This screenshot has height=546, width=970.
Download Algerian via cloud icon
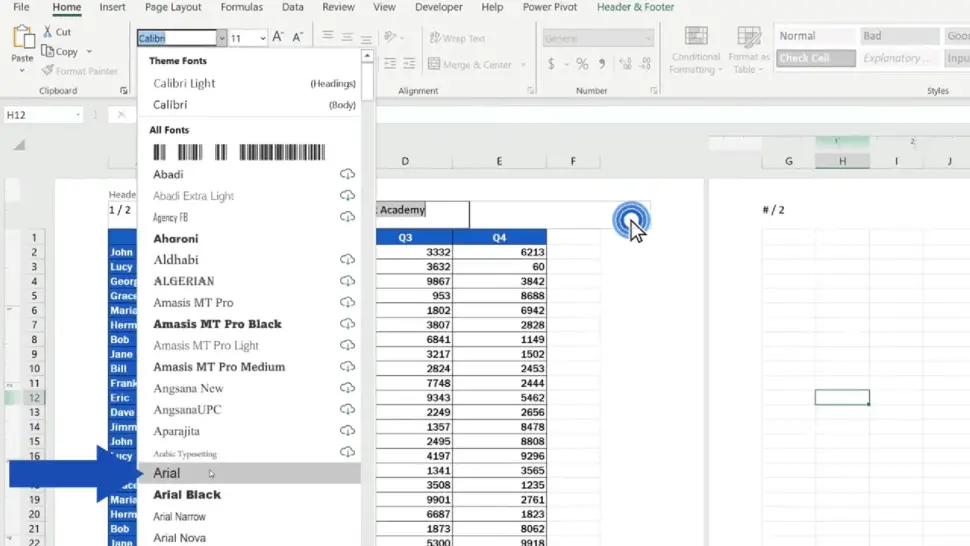point(347,281)
